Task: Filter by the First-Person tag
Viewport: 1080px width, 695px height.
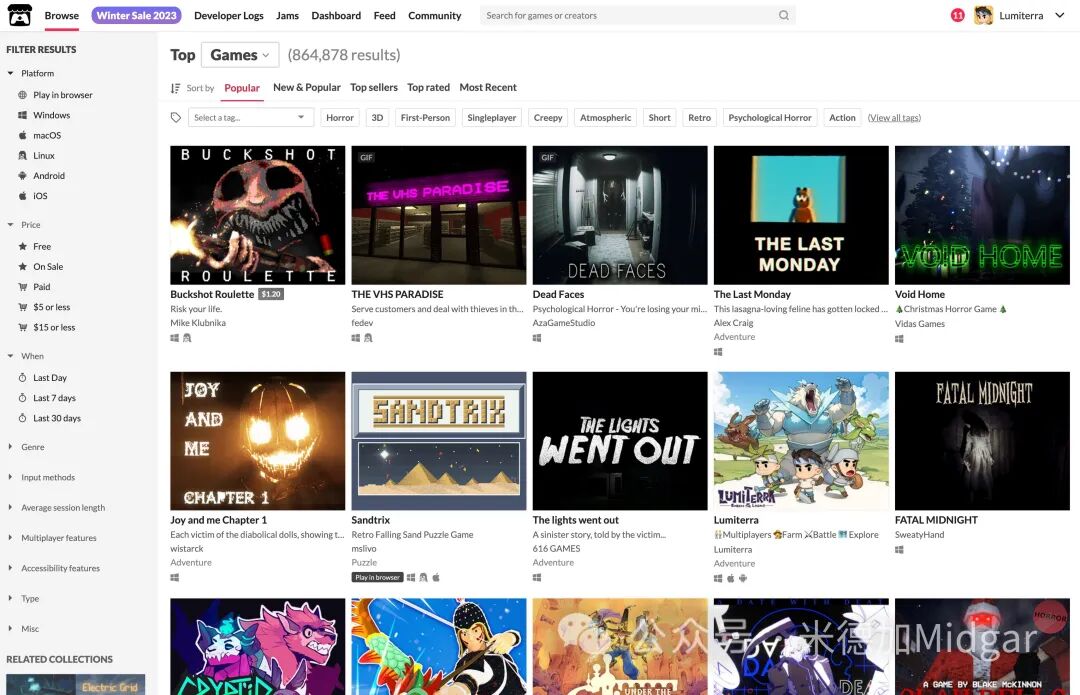Action: click(x=425, y=118)
